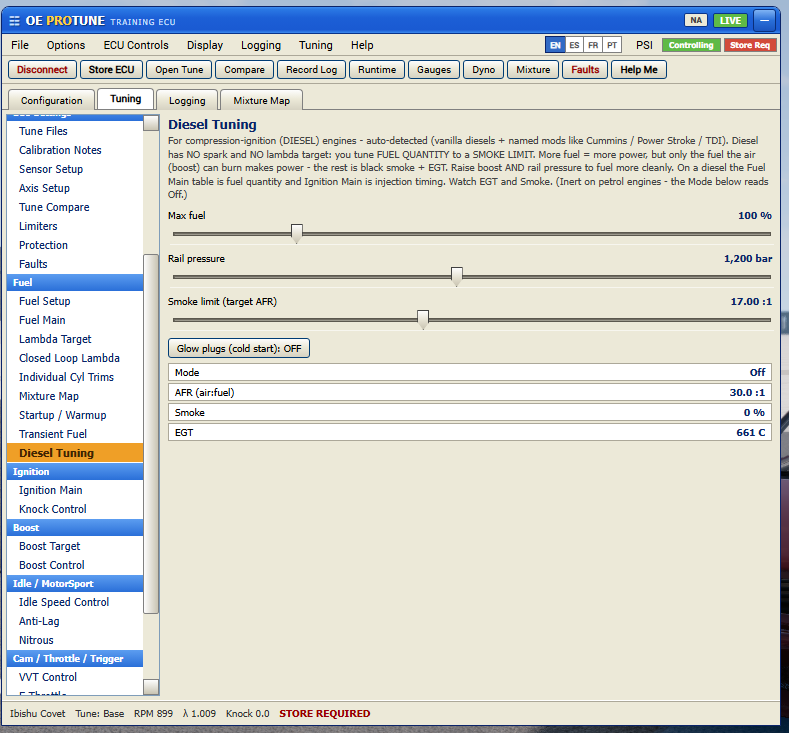Switch language to ES
789x733 pixels.
(x=574, y=45)
